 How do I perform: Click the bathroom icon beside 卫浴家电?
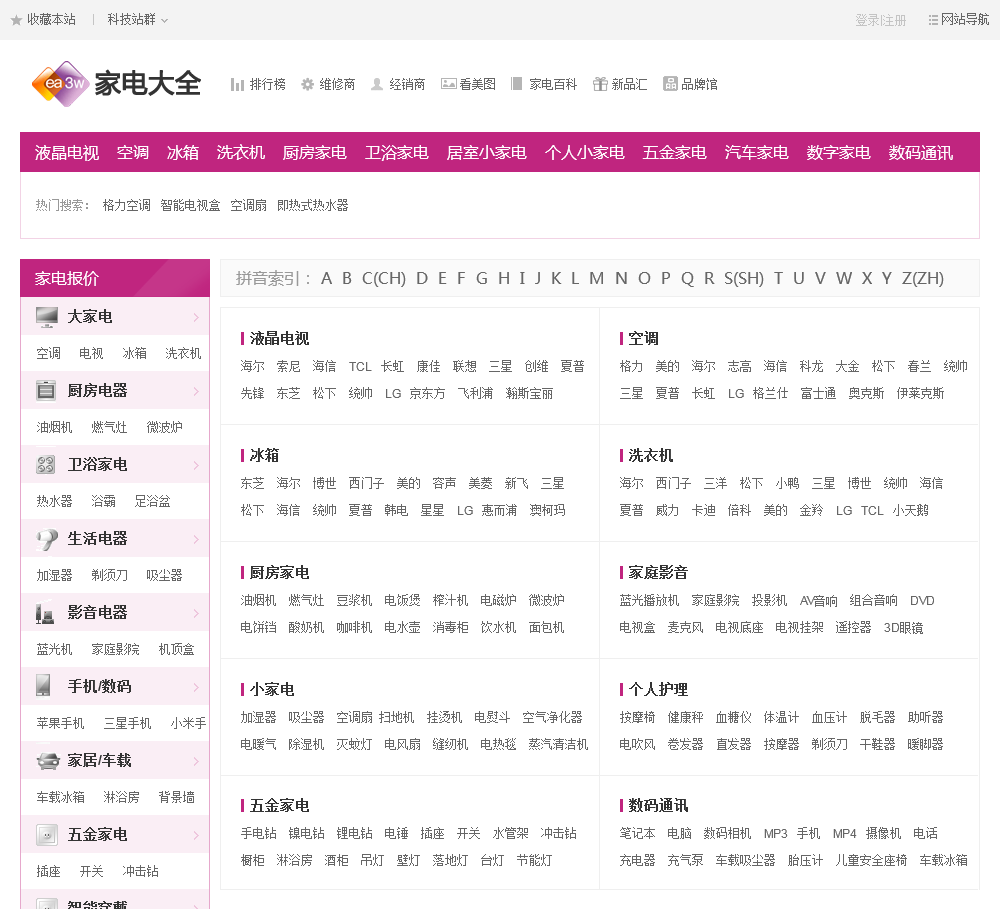coord(46,464)
